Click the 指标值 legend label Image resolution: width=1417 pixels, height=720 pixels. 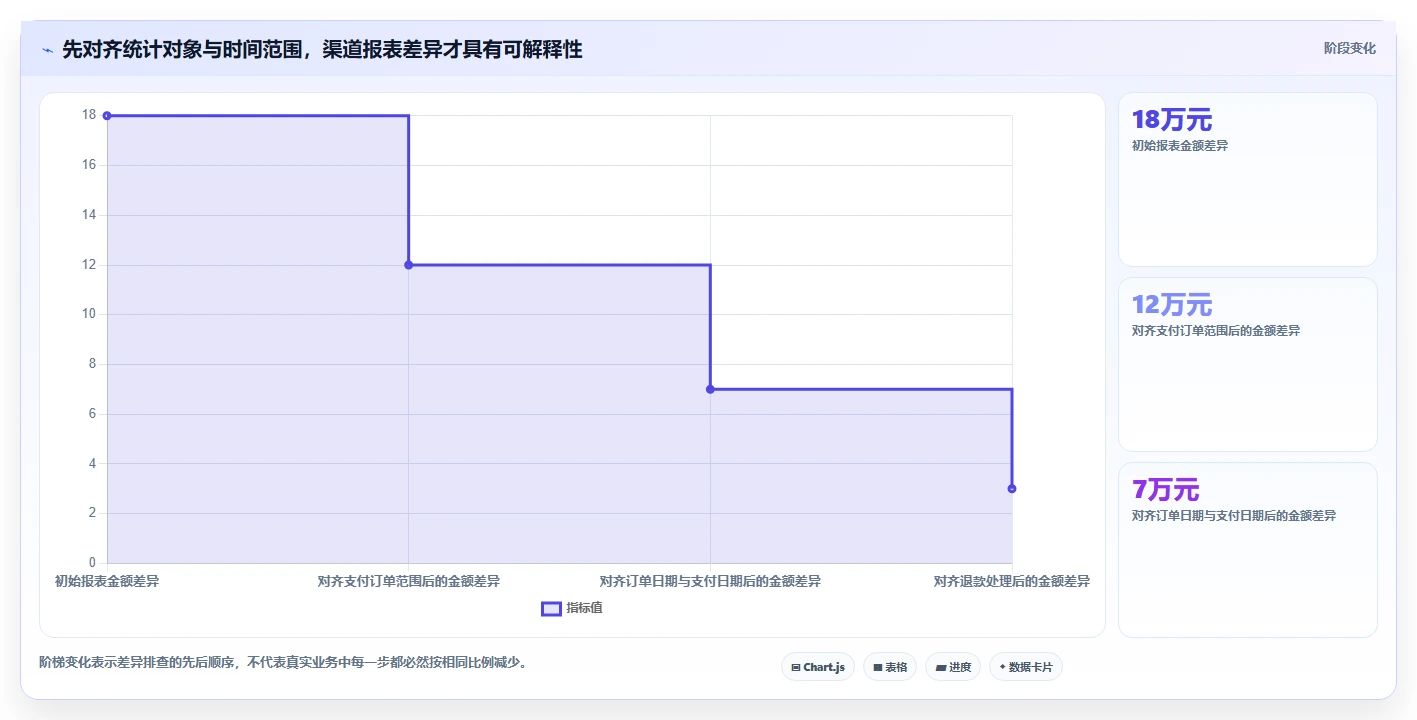[584, 608]
